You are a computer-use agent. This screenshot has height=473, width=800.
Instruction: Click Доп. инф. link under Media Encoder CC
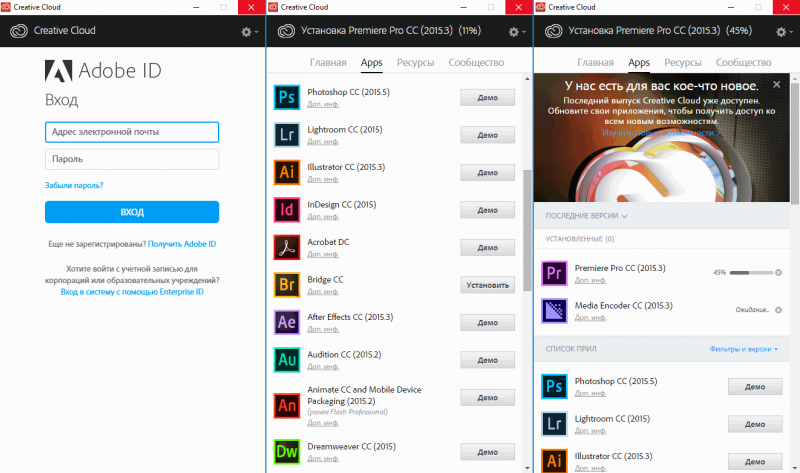click(590, 317)
